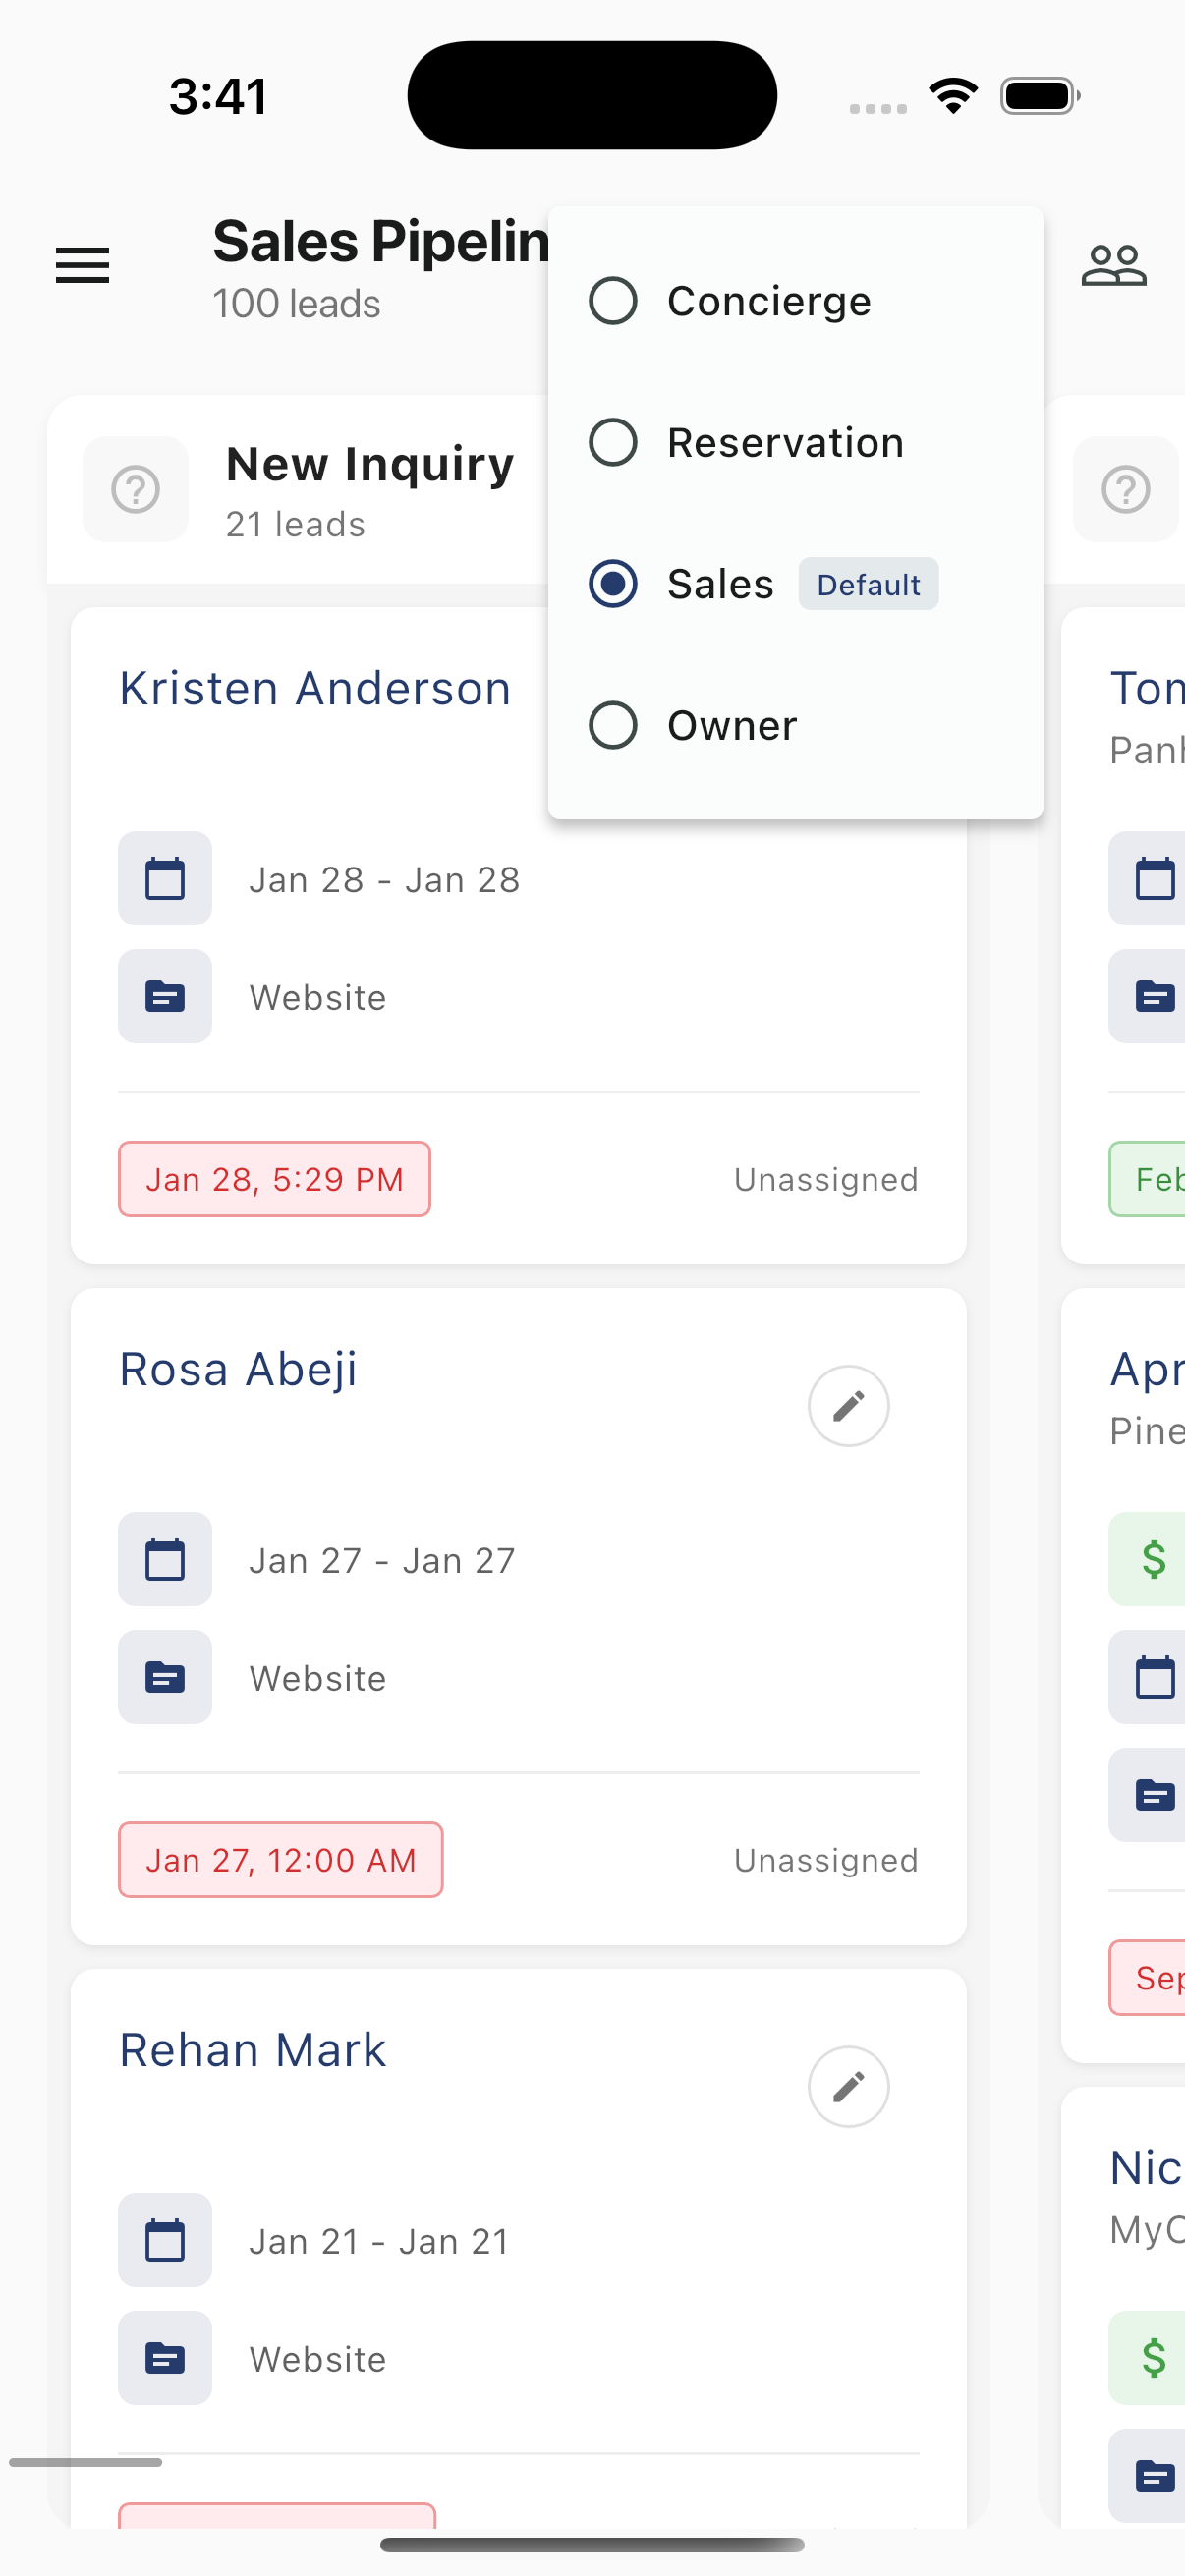1185x2576 pixels.
Task: Select the Concierge pipeline radio button
Action: [x=613, y=301]
